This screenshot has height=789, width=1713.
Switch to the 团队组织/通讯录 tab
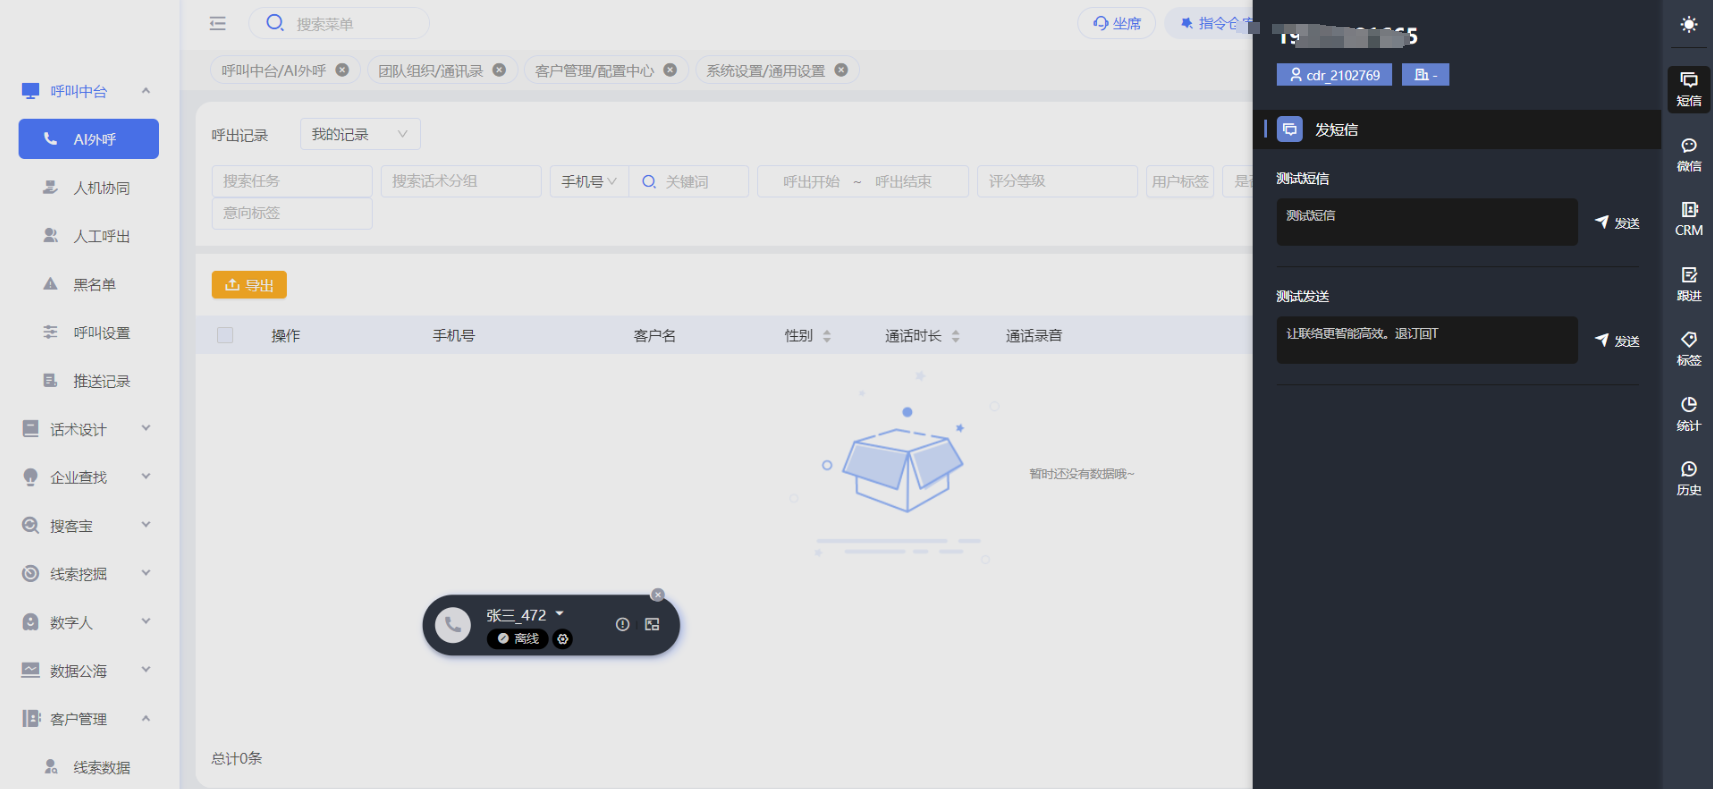(x=430, y=70)
